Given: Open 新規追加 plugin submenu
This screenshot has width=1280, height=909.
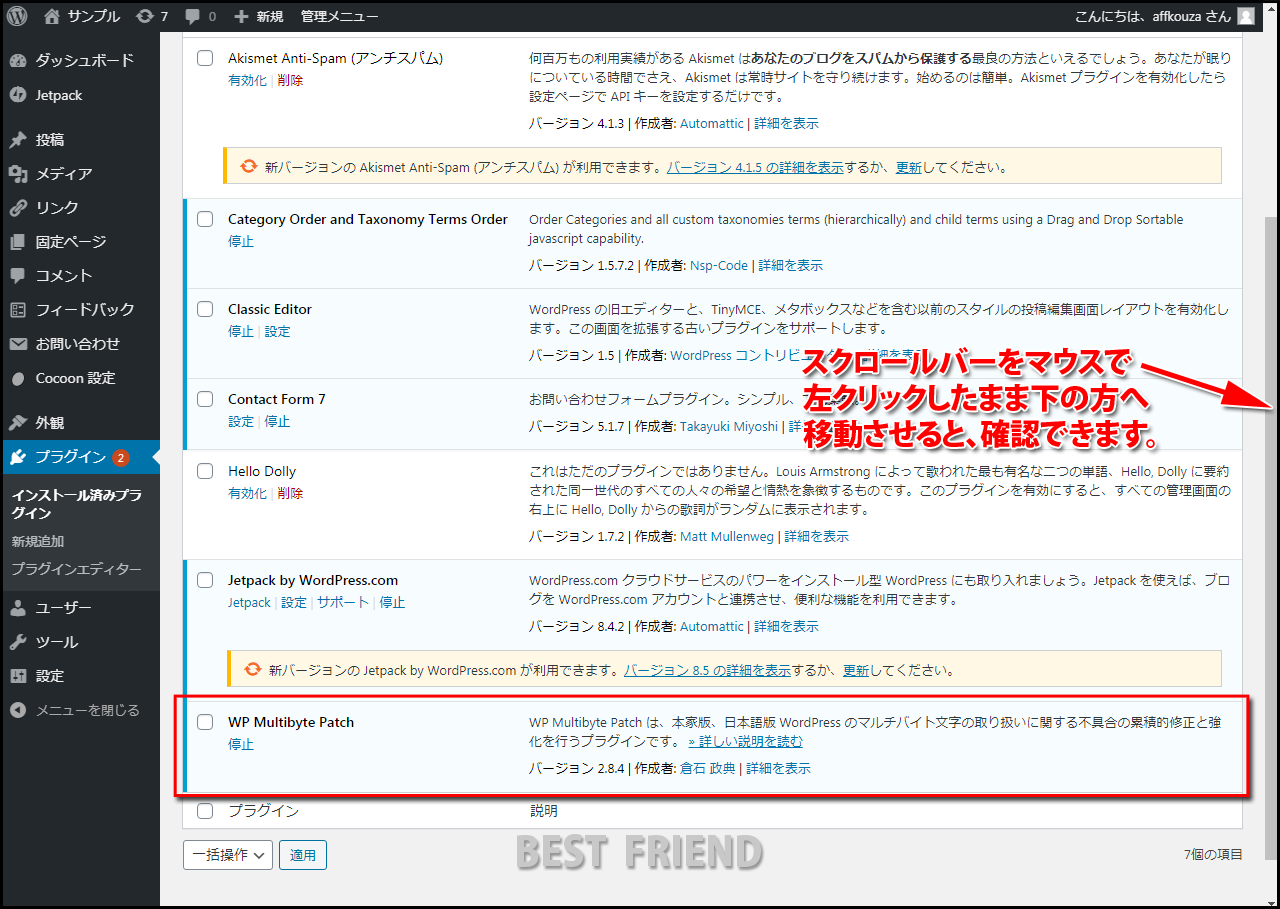Looking at the screenshot, I should point(38,541).
